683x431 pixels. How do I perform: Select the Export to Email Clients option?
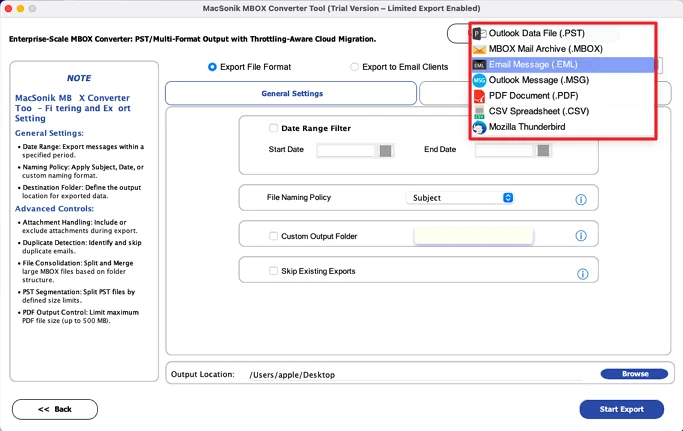pyautogui.click(x=355, y=67)
